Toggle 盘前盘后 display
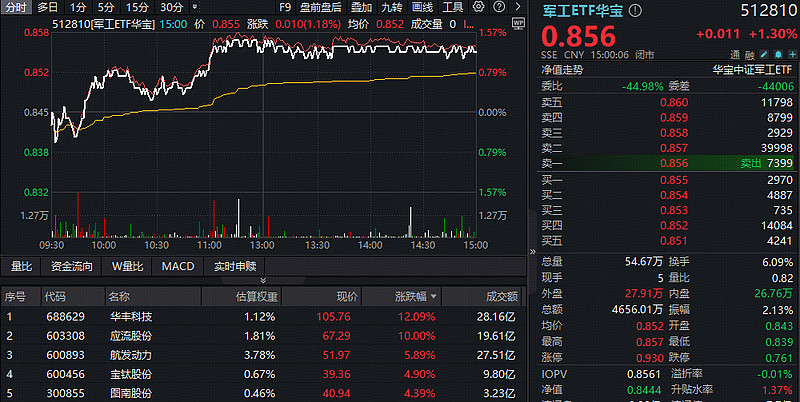The image size is (800, 402). [321, 7]
